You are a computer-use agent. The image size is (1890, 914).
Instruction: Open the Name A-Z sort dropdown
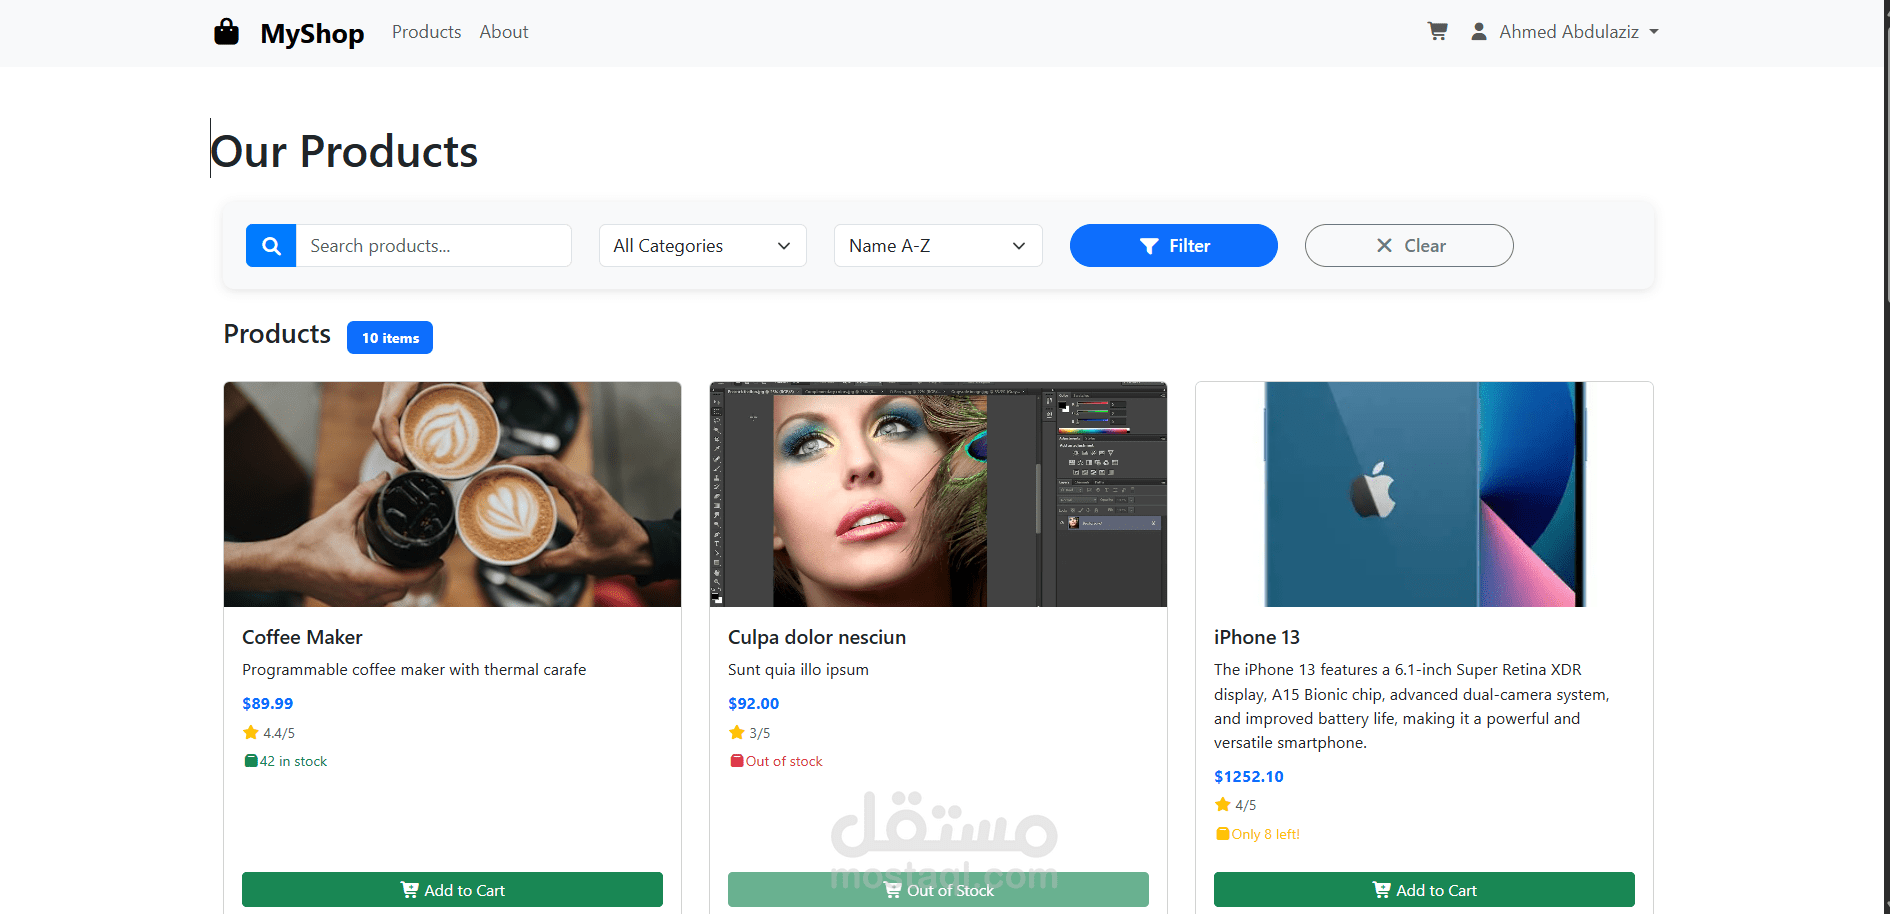coord(938,246)
